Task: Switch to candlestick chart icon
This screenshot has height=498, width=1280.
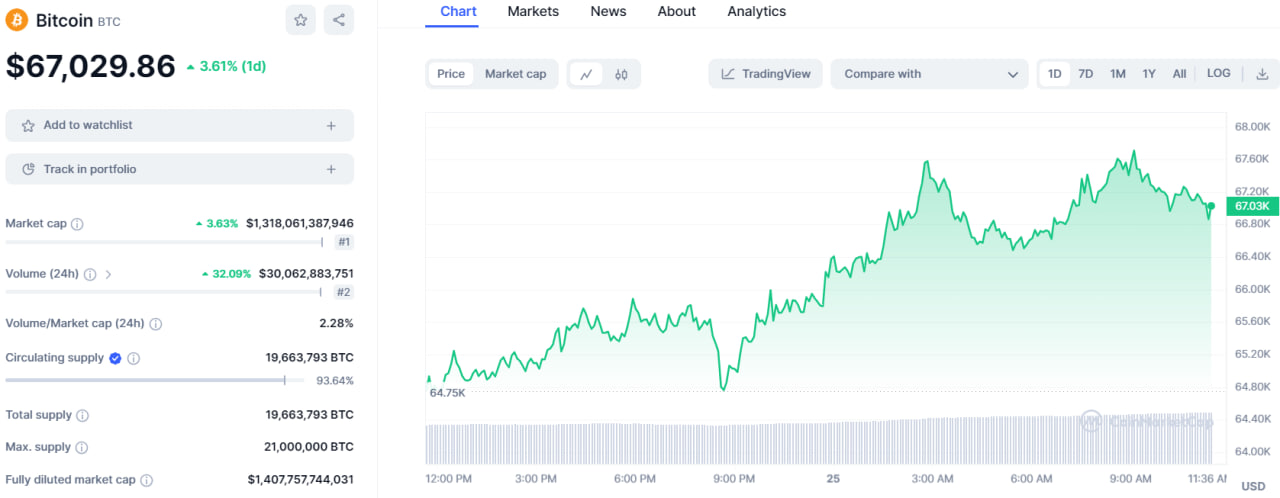Action: point(621,74)
